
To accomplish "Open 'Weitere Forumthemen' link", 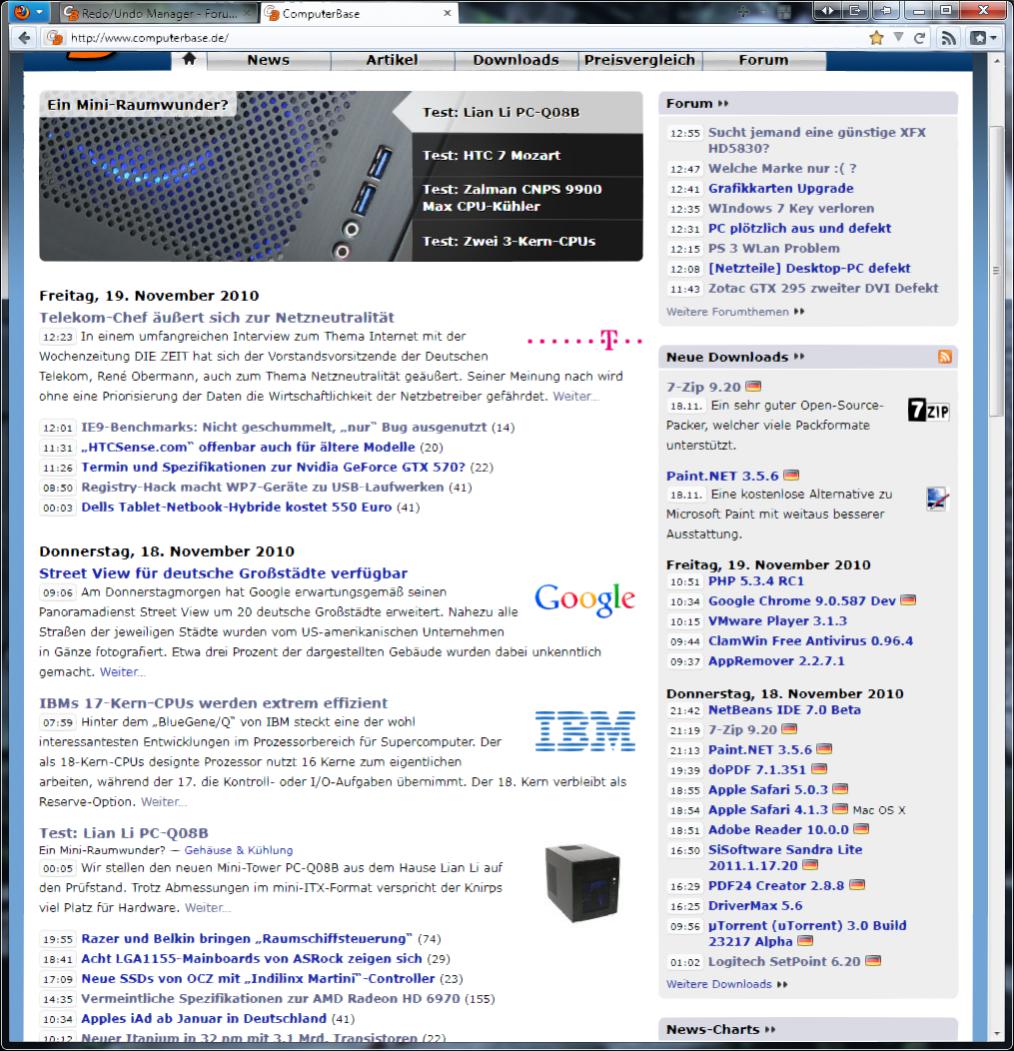I will (x=735, y=312).
